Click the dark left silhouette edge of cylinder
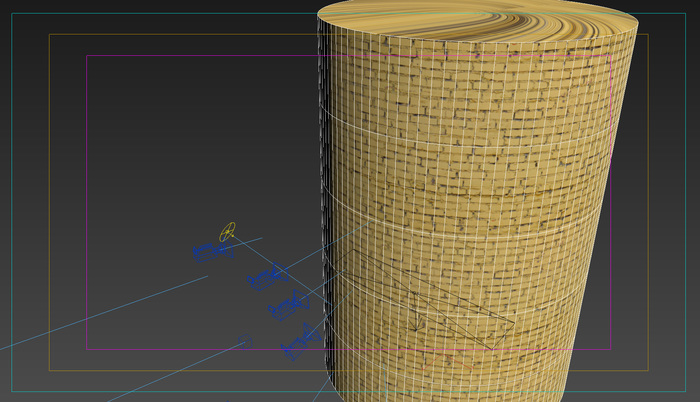 click(x=321, y=179)
